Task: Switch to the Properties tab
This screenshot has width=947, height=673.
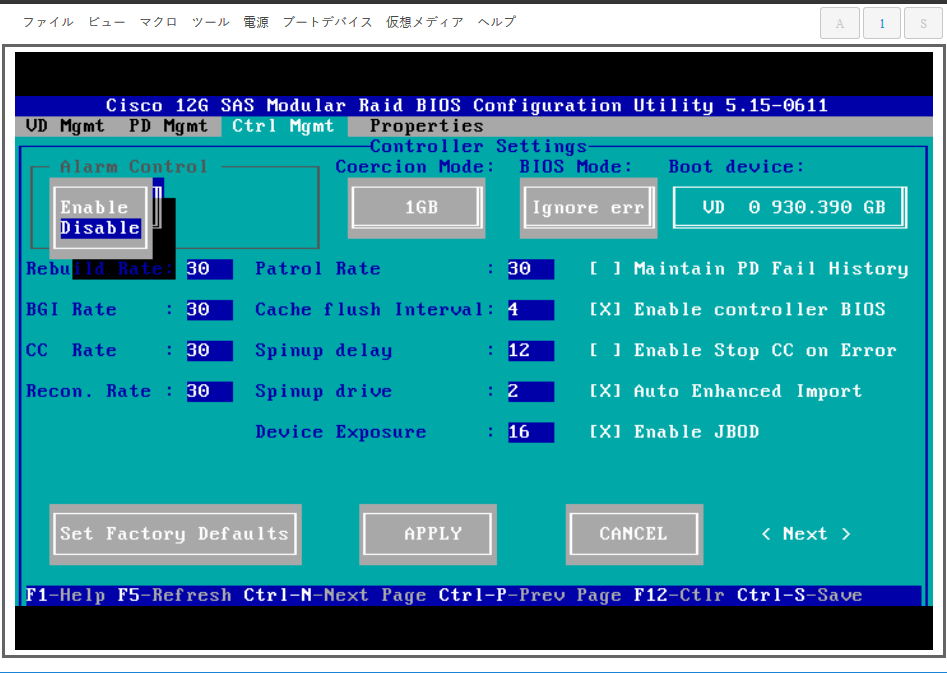Action: [426, 126]
